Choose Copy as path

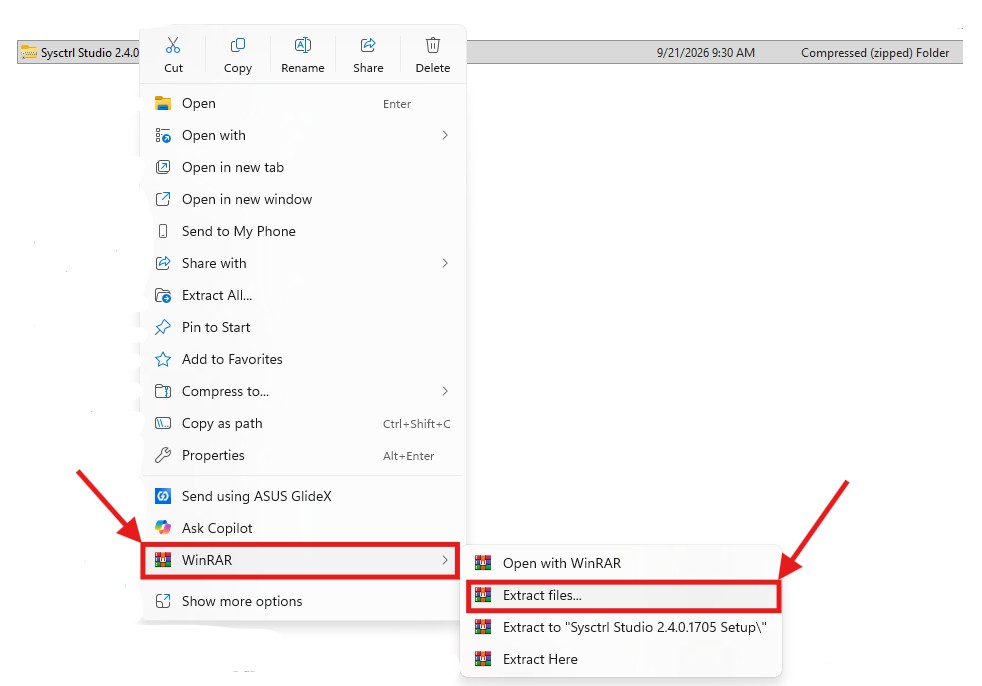click(302, 424)
